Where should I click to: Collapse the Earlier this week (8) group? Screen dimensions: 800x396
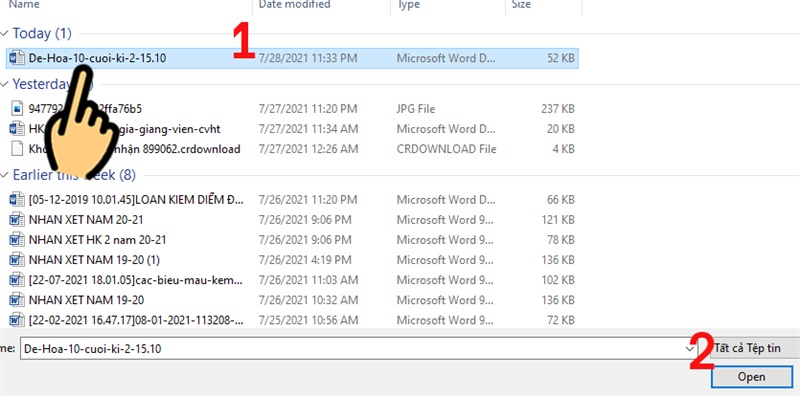click(5, 176)
